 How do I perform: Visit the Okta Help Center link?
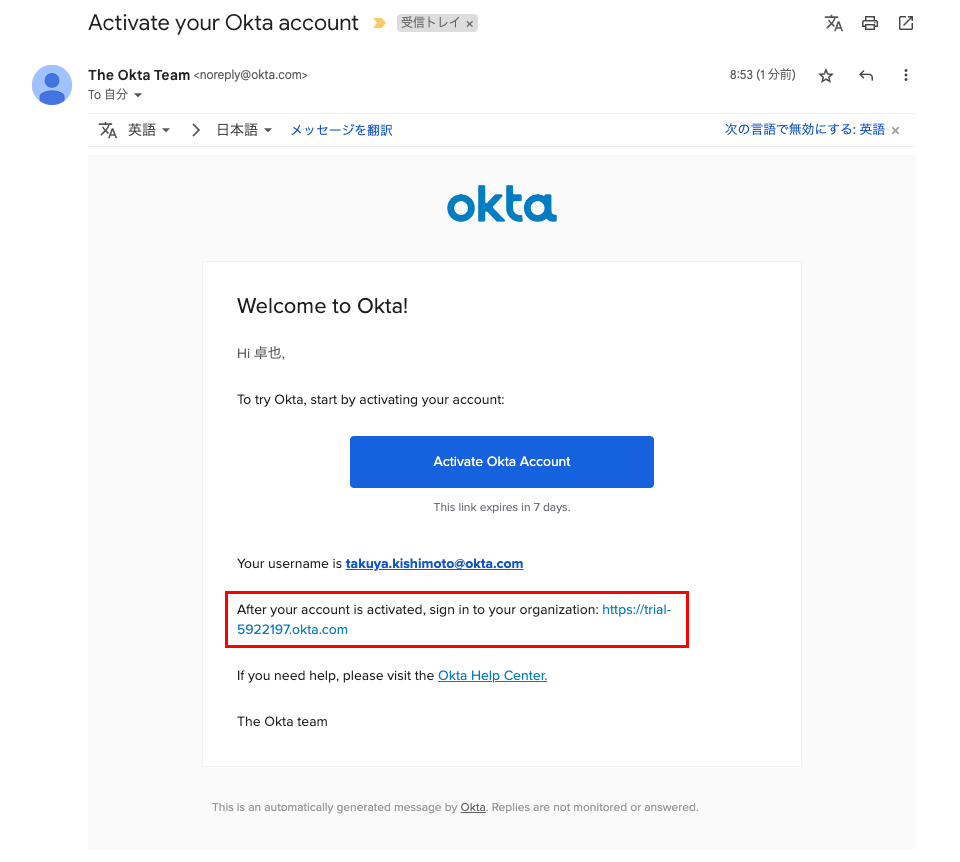(x=492, y=676)
